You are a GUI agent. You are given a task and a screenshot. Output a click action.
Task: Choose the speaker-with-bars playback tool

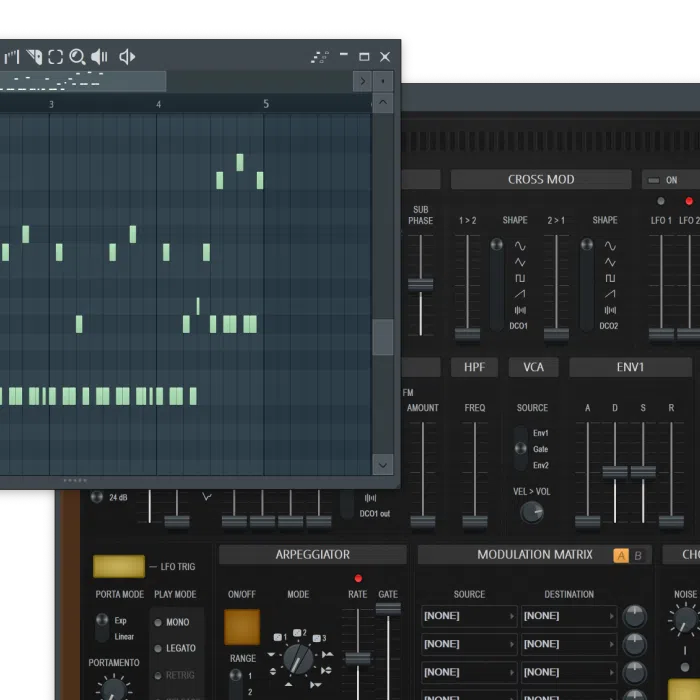point(99,57)
